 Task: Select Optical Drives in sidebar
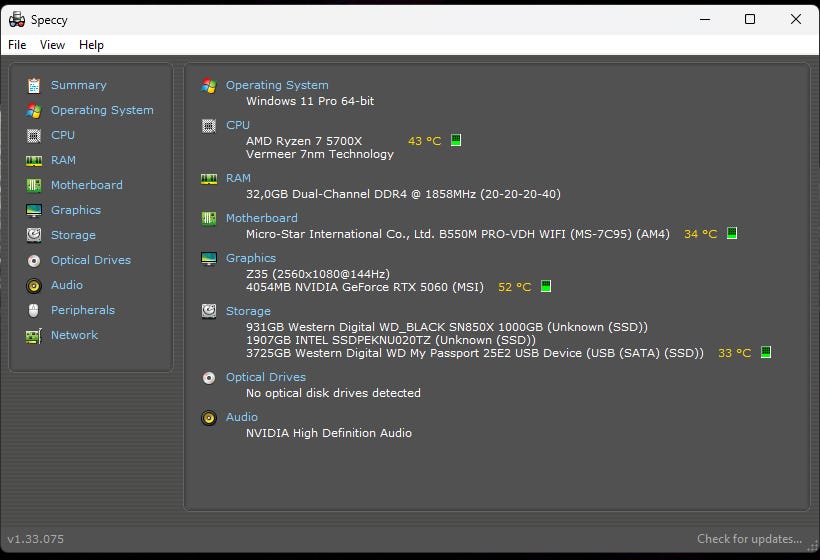(x=91, y=260)
